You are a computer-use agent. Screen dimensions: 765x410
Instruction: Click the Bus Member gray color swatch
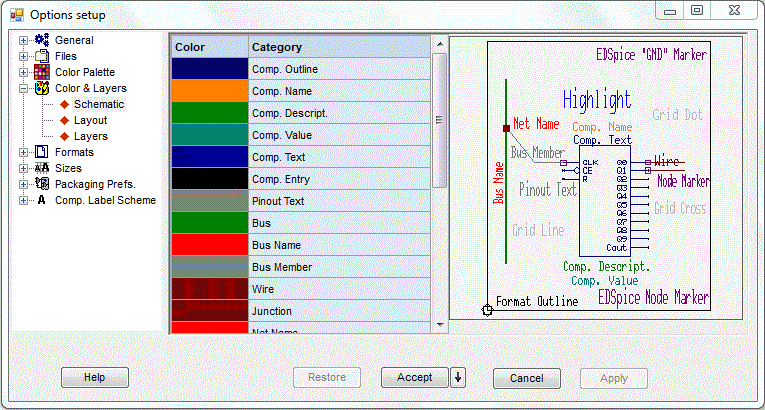point(210,266)
